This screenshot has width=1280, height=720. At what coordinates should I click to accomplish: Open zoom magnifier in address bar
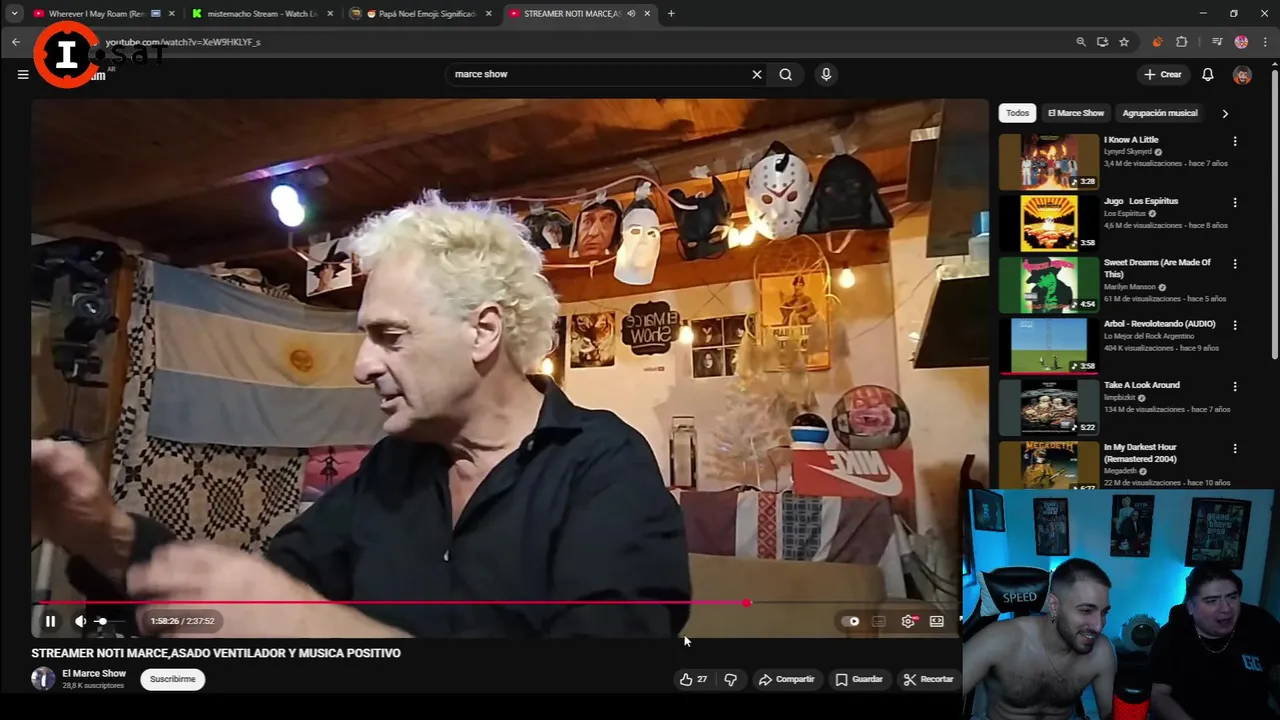1081,42
